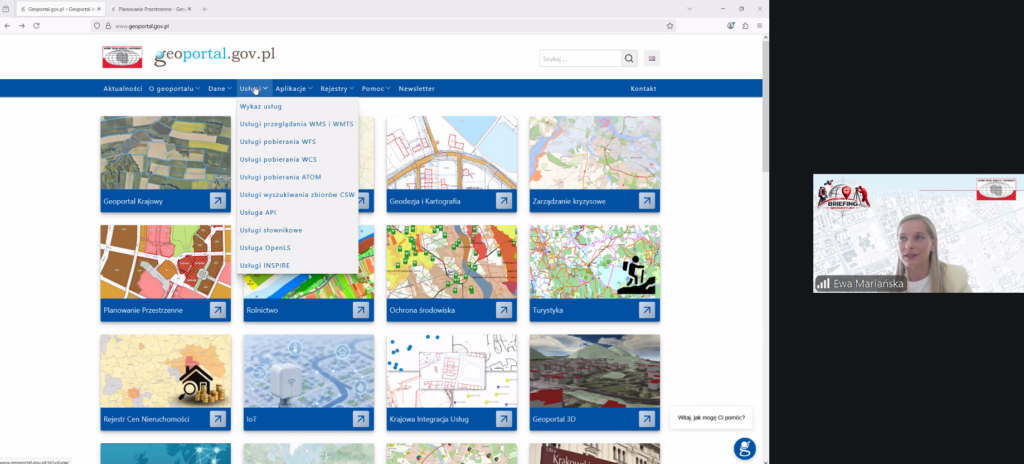This screenshot has height=464, width=1024.
Task: Open arrow icon on Krajowa Integracja Usług card
Action: 504,419
